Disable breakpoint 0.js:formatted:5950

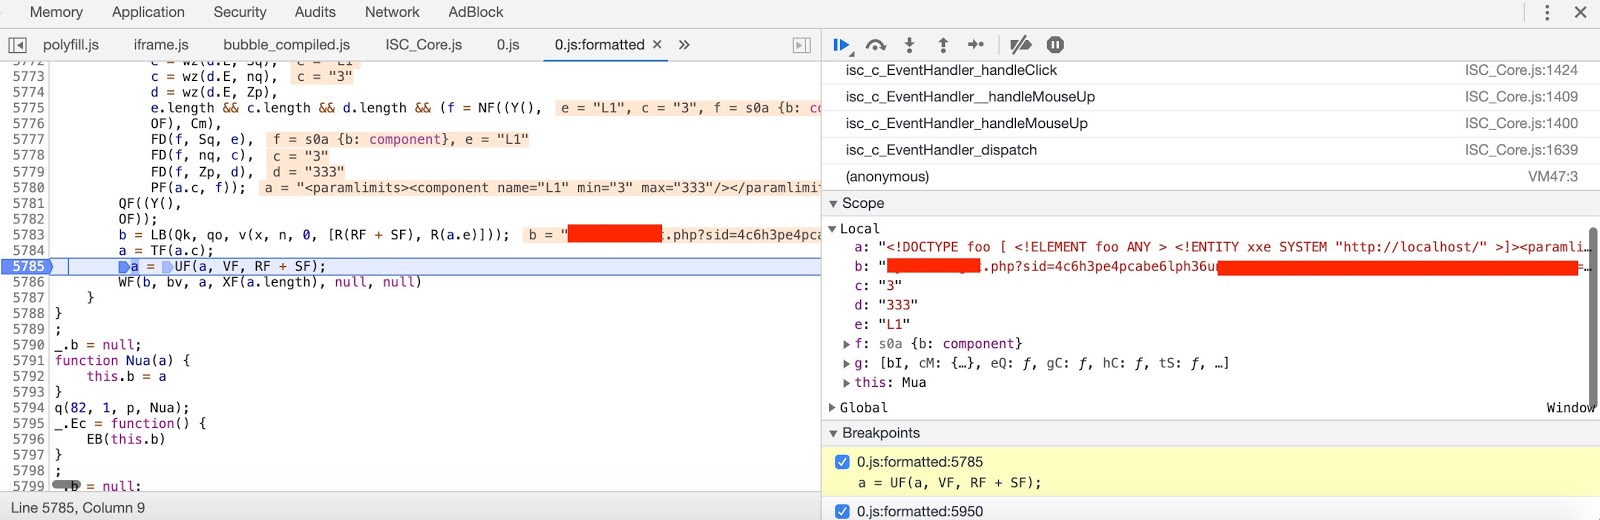coord(842,511)
